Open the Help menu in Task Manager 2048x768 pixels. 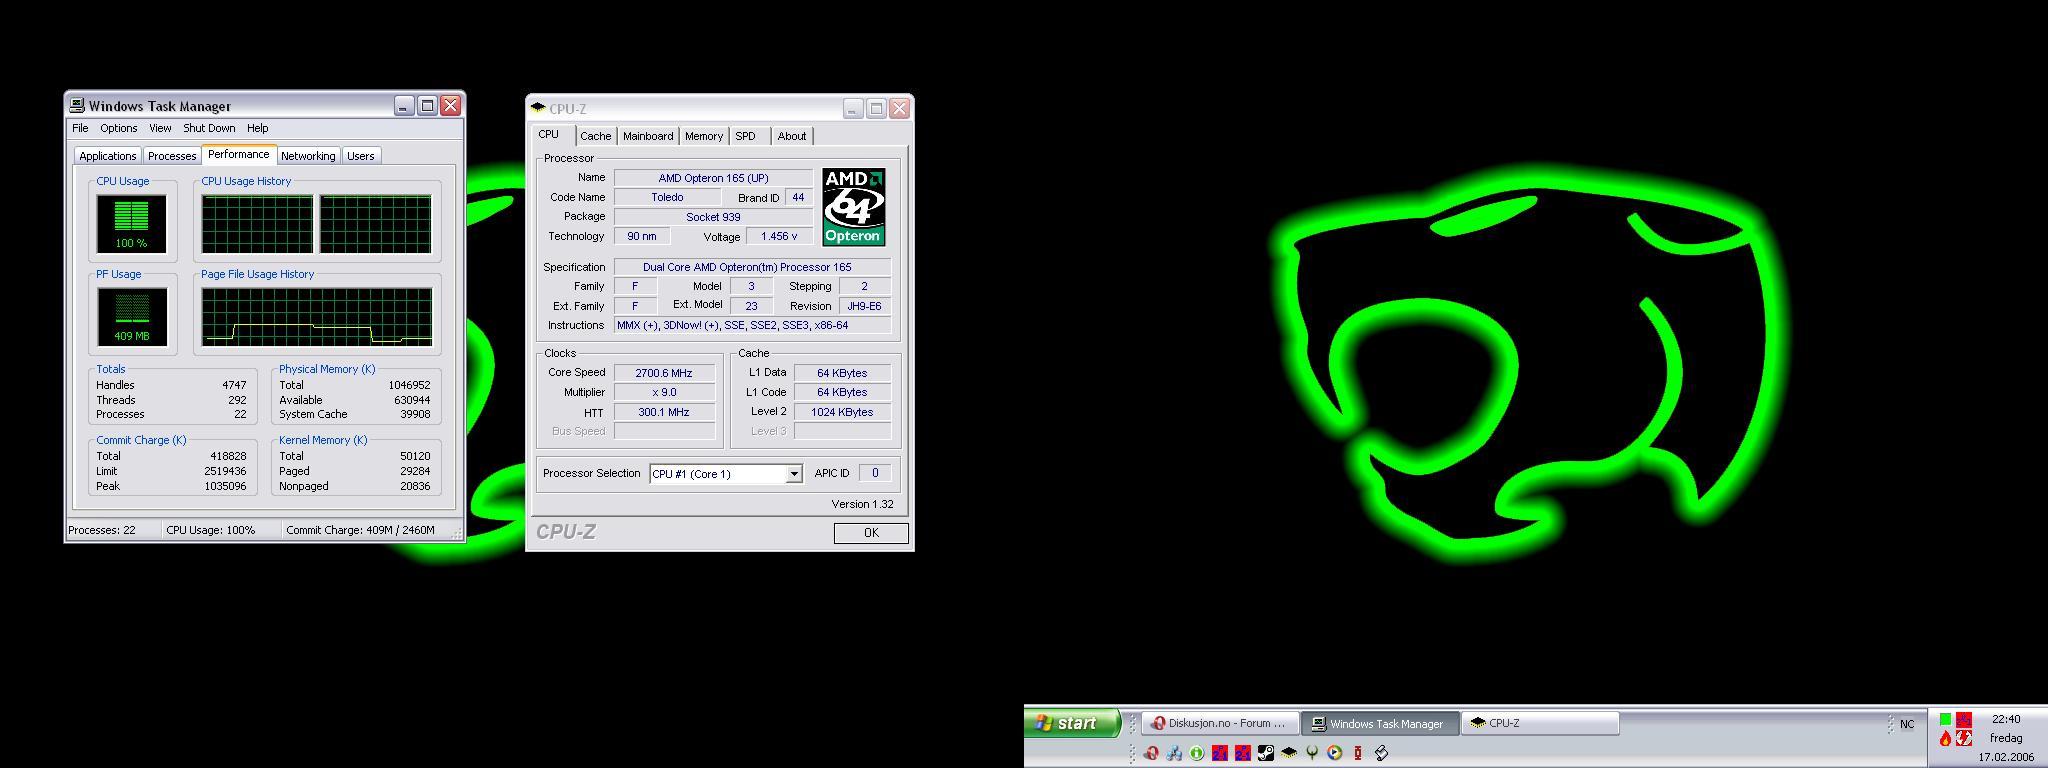pos(257,128)
